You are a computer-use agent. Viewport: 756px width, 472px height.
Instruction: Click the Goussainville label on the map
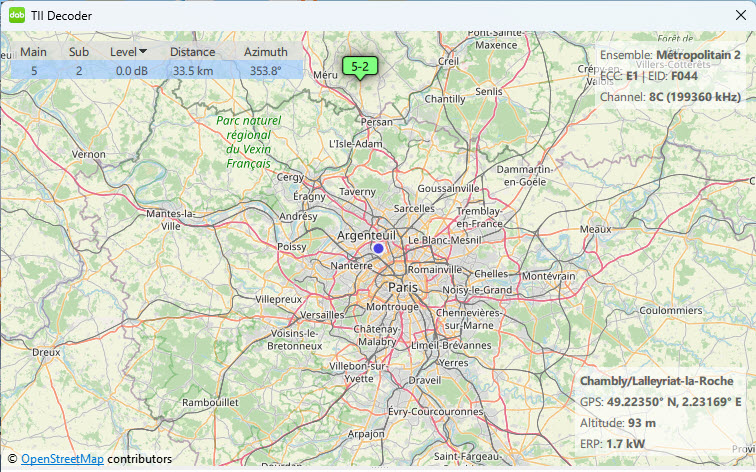click(x=448, y=189)
